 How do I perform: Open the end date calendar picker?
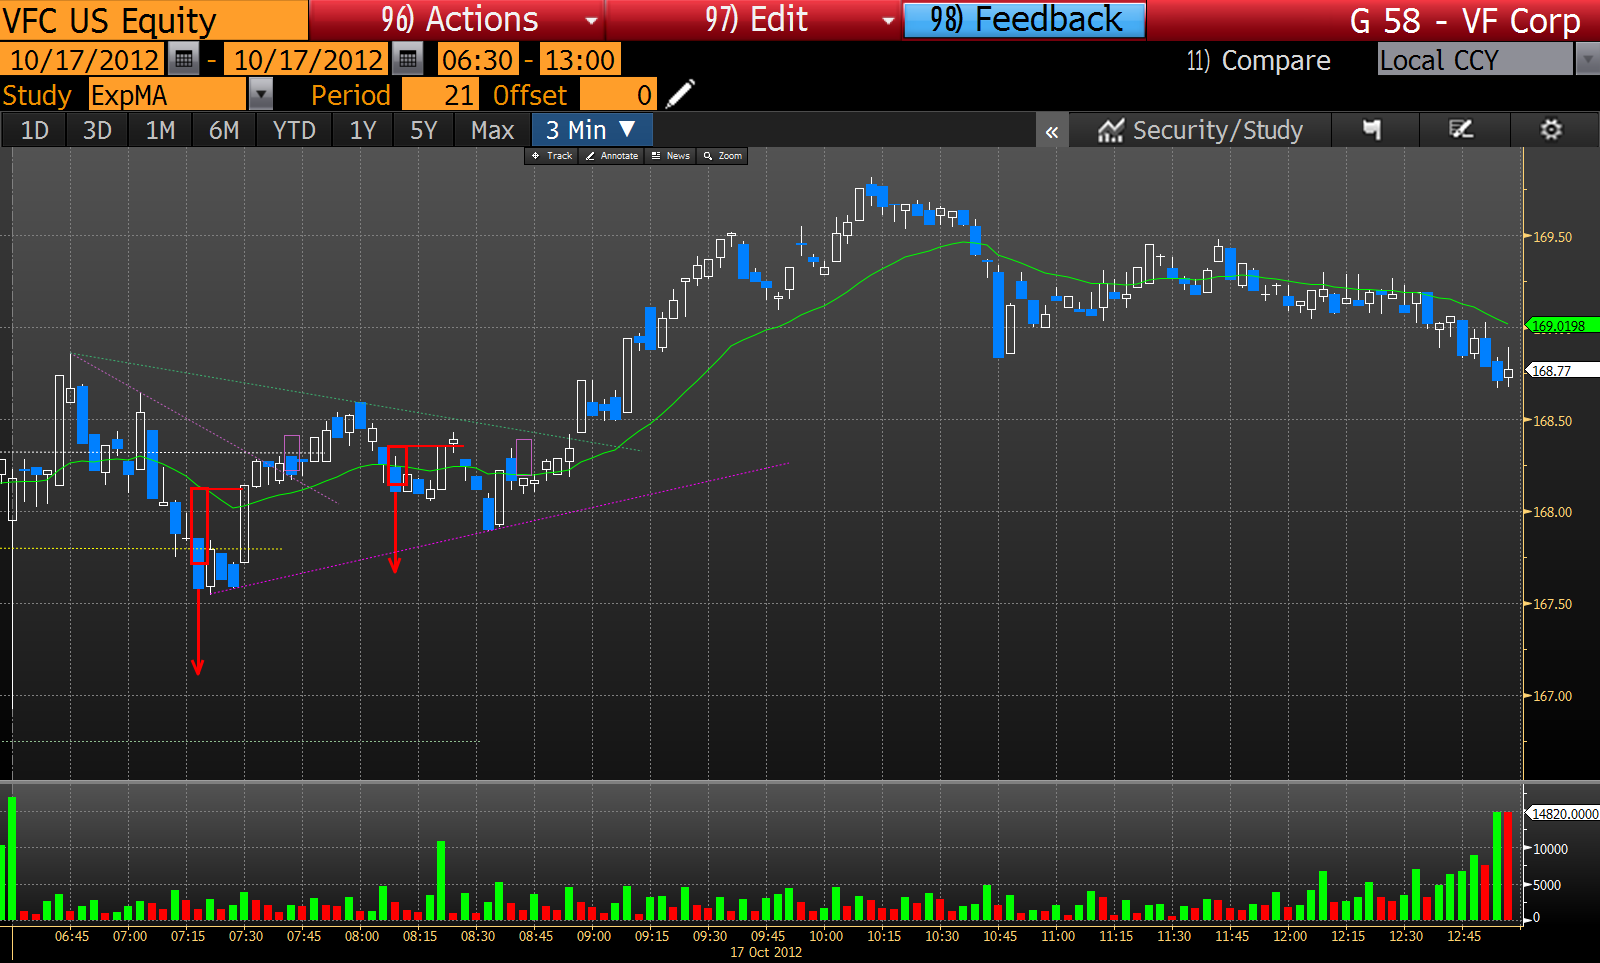point(408,60)
